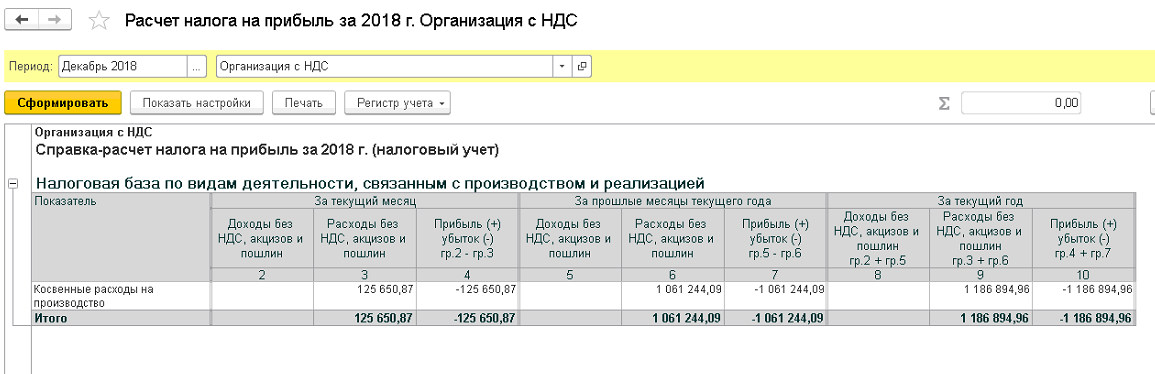Open period picker via ellipsis button
Viewport: 1155px width, 374px height.
point(196,66)
